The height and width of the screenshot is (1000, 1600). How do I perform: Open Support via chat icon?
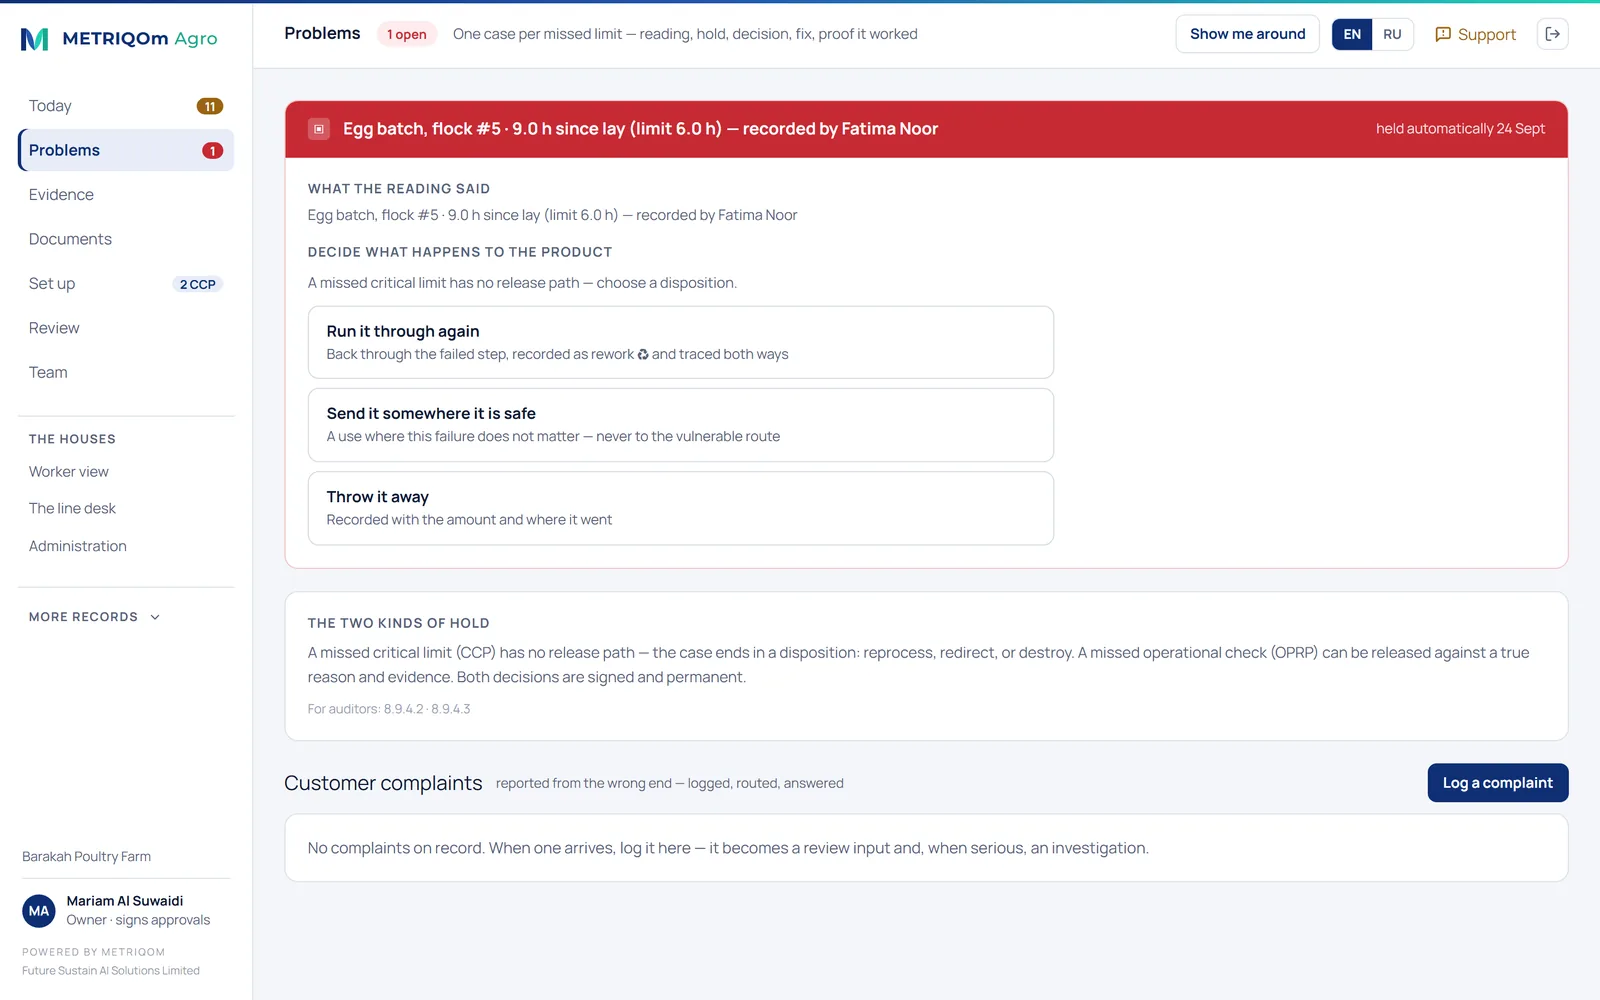coord(1475,34)
